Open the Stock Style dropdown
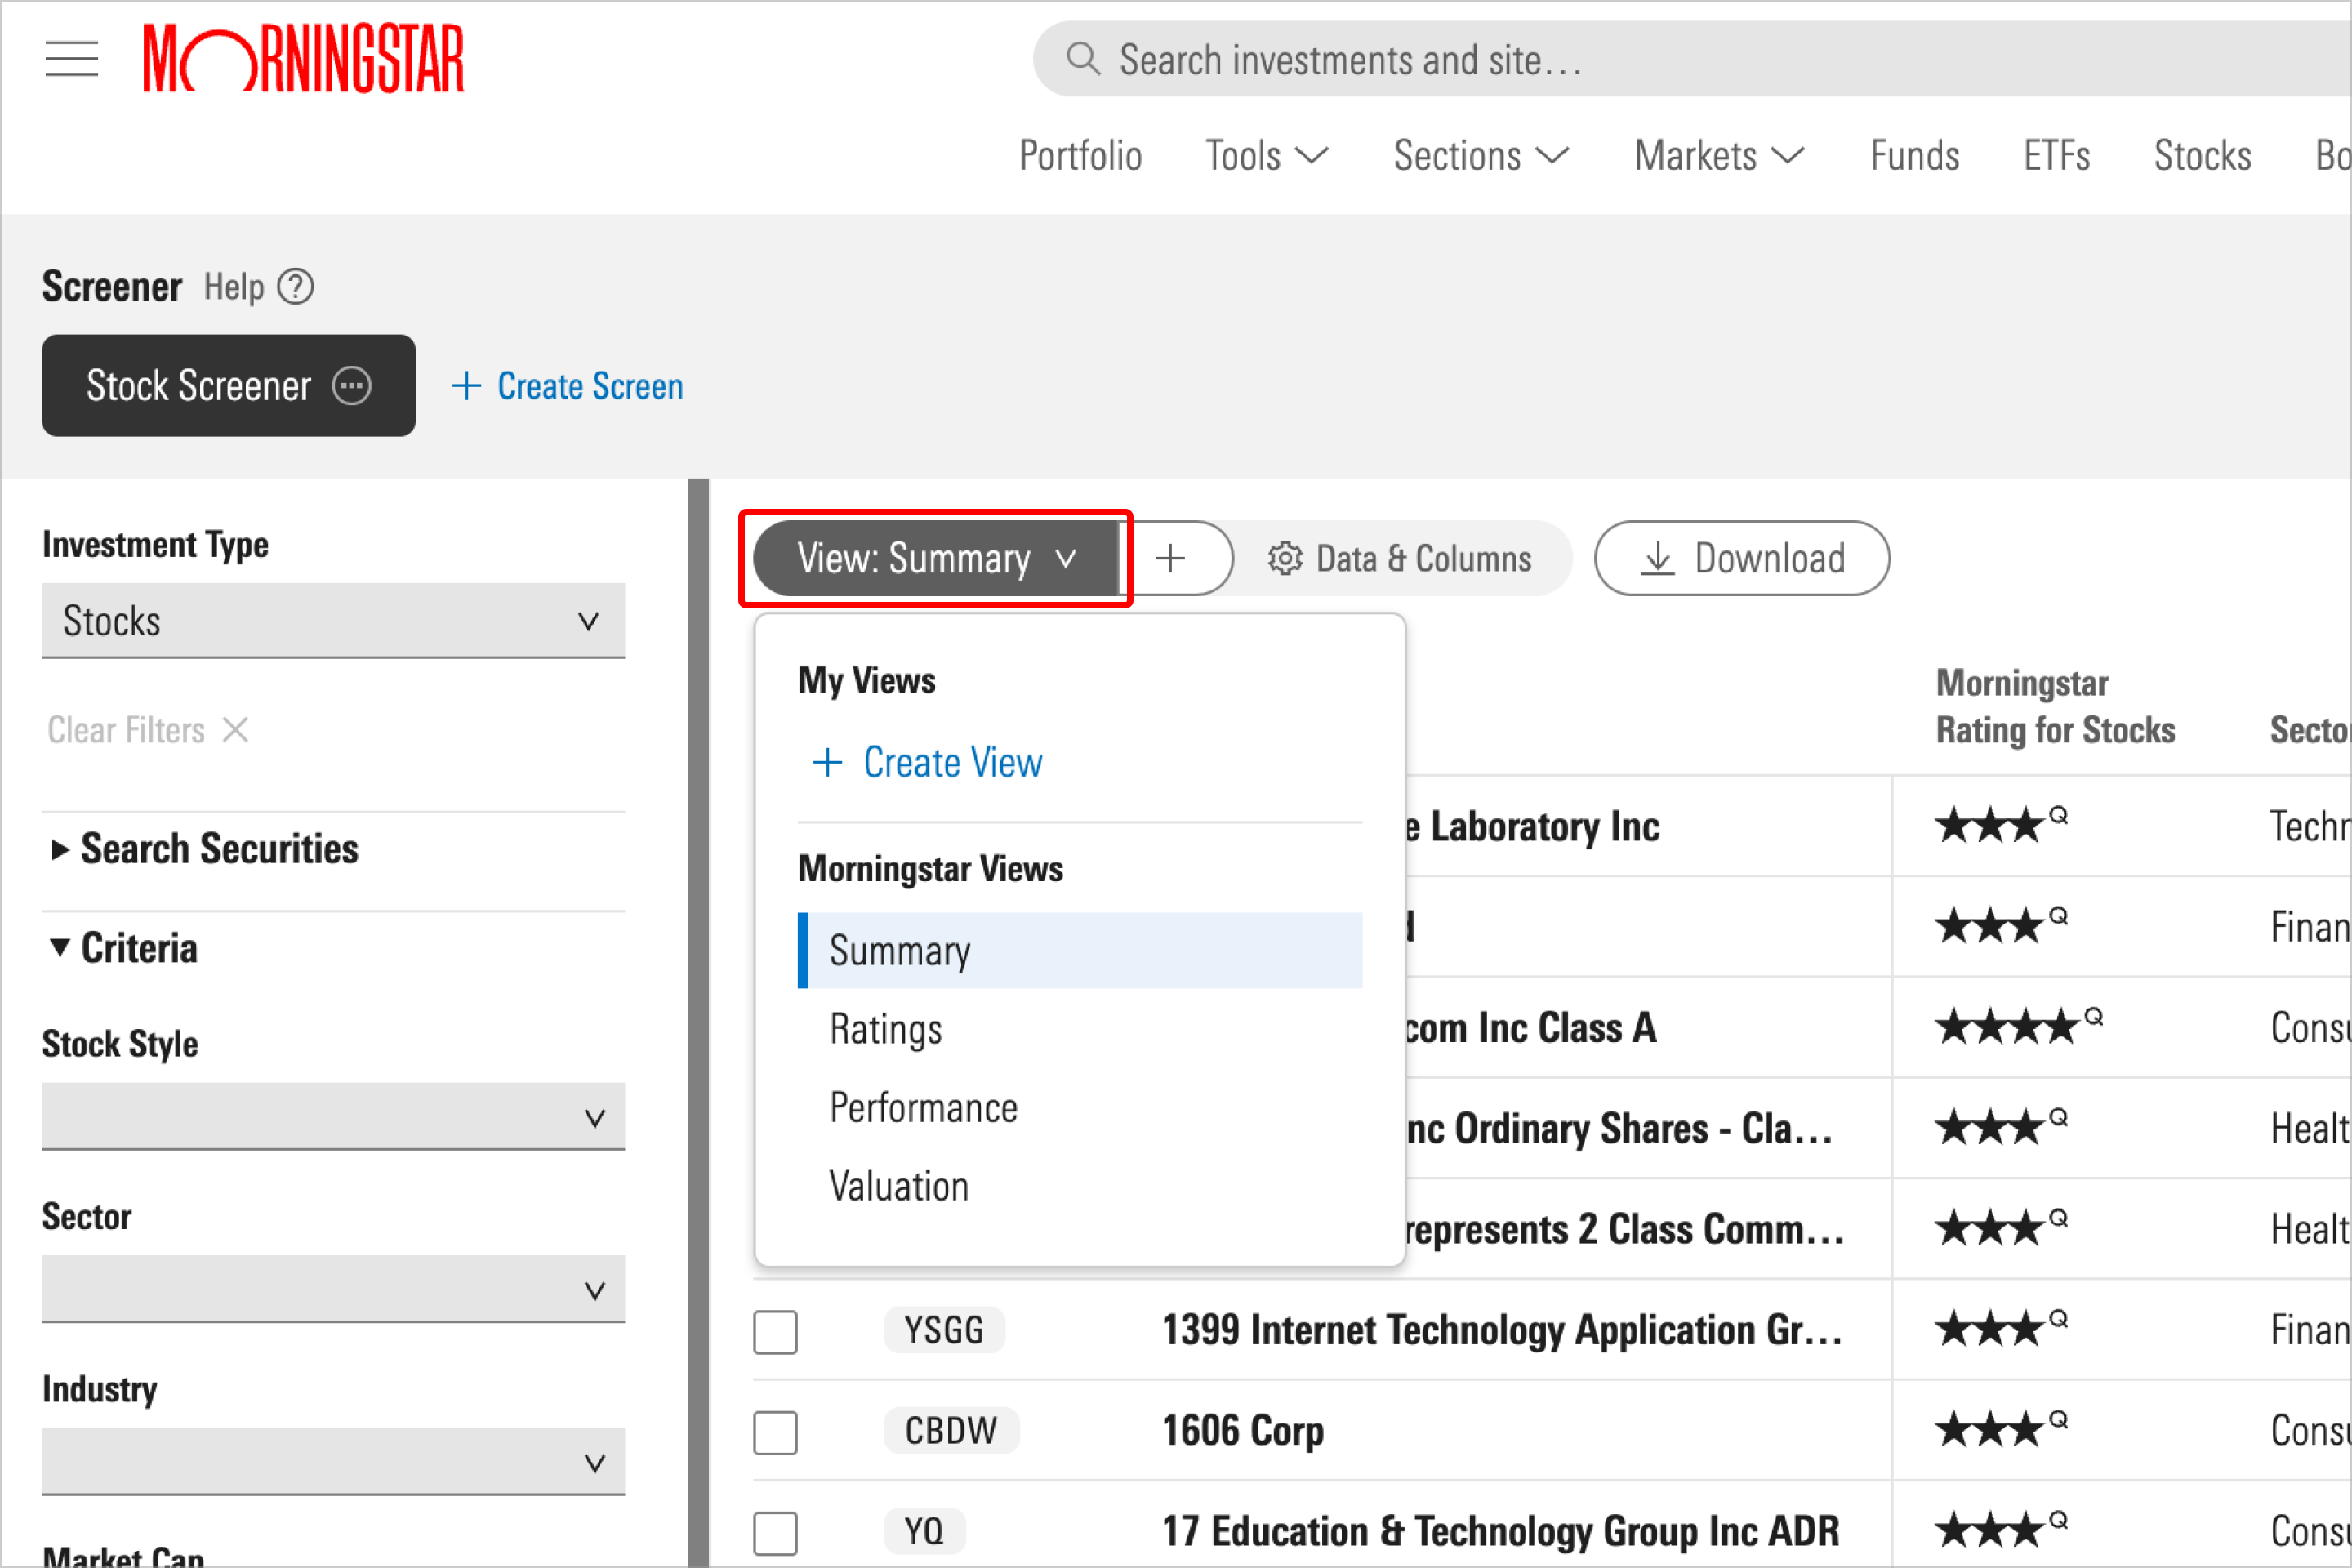This screenshot has height=1568, width=2352. [333, 1117]
